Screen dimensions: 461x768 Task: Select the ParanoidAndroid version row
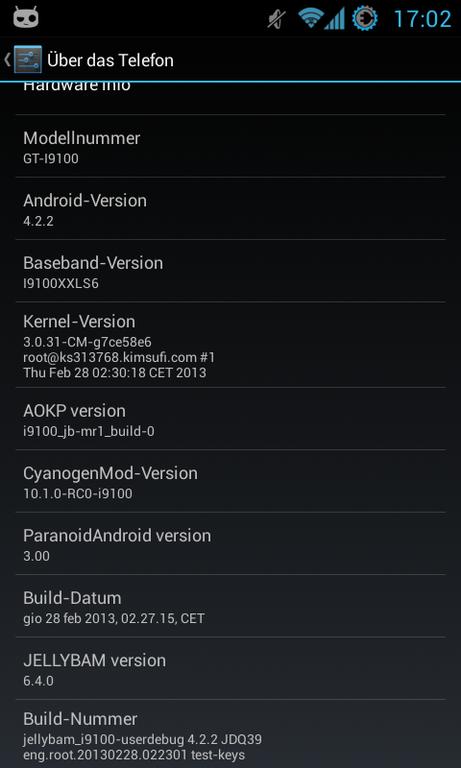click(x=230, y=543)
